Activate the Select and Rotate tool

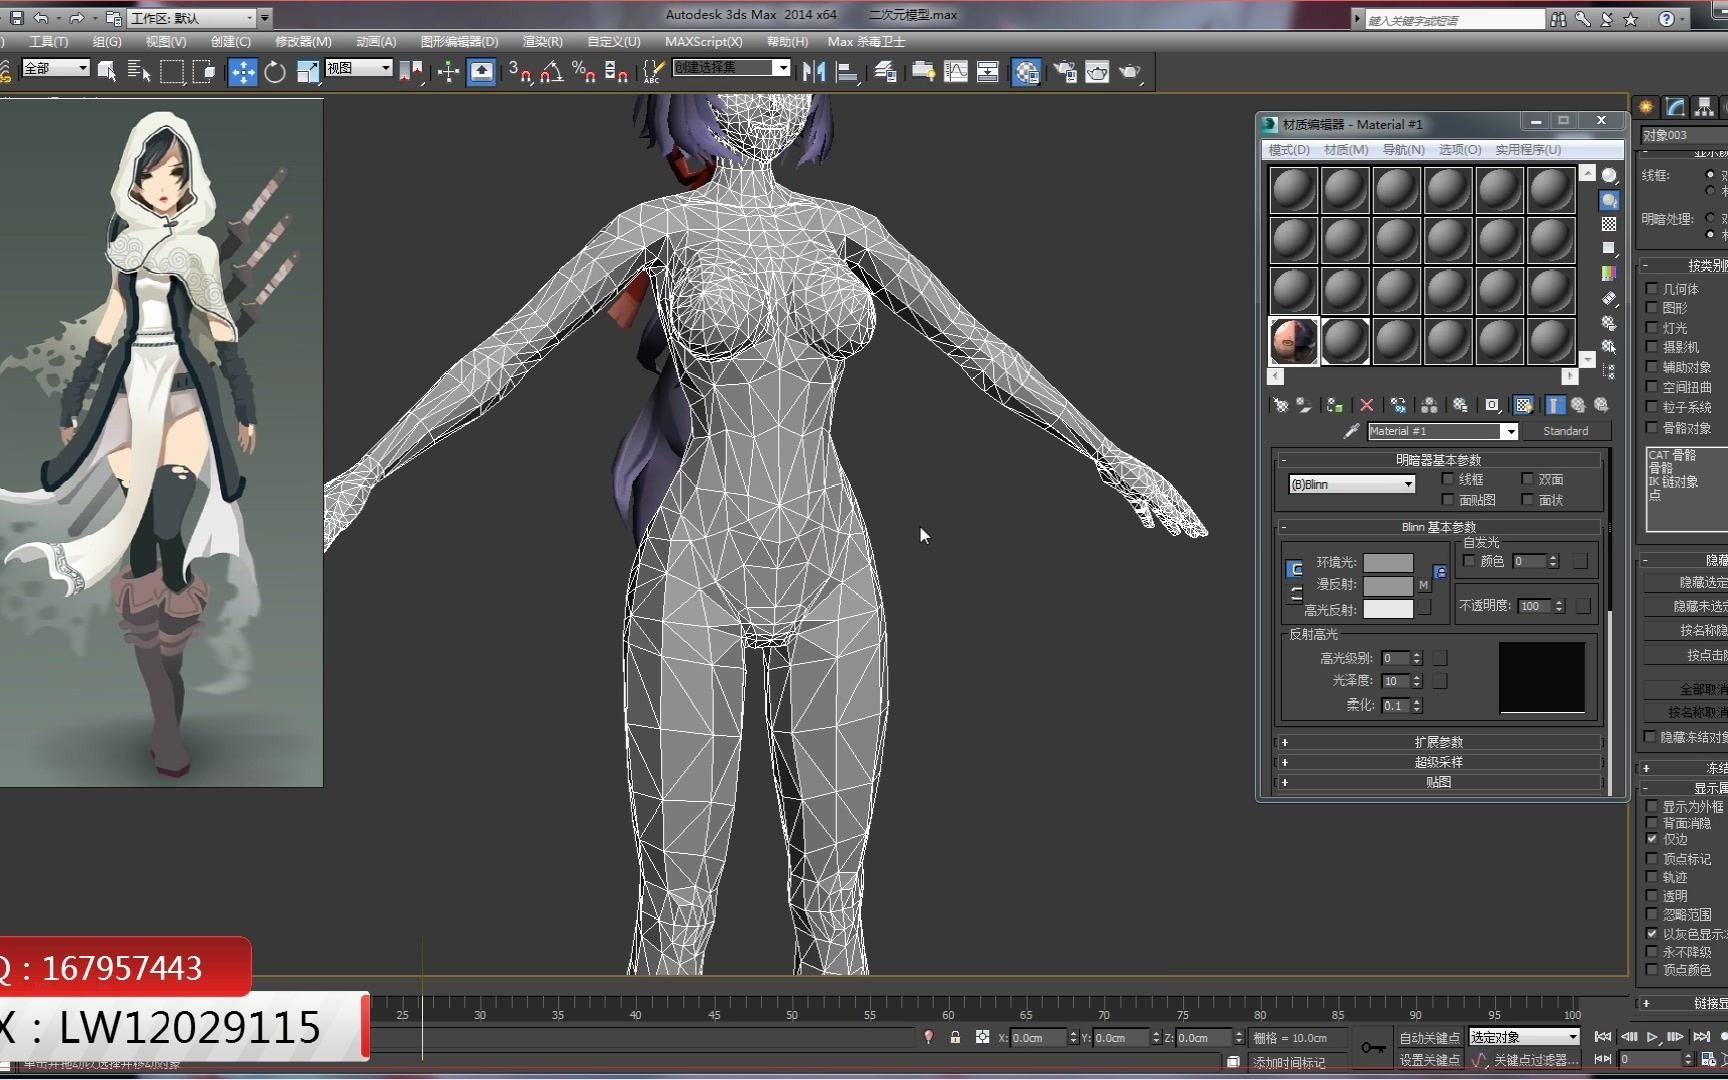tap(275, 71)
